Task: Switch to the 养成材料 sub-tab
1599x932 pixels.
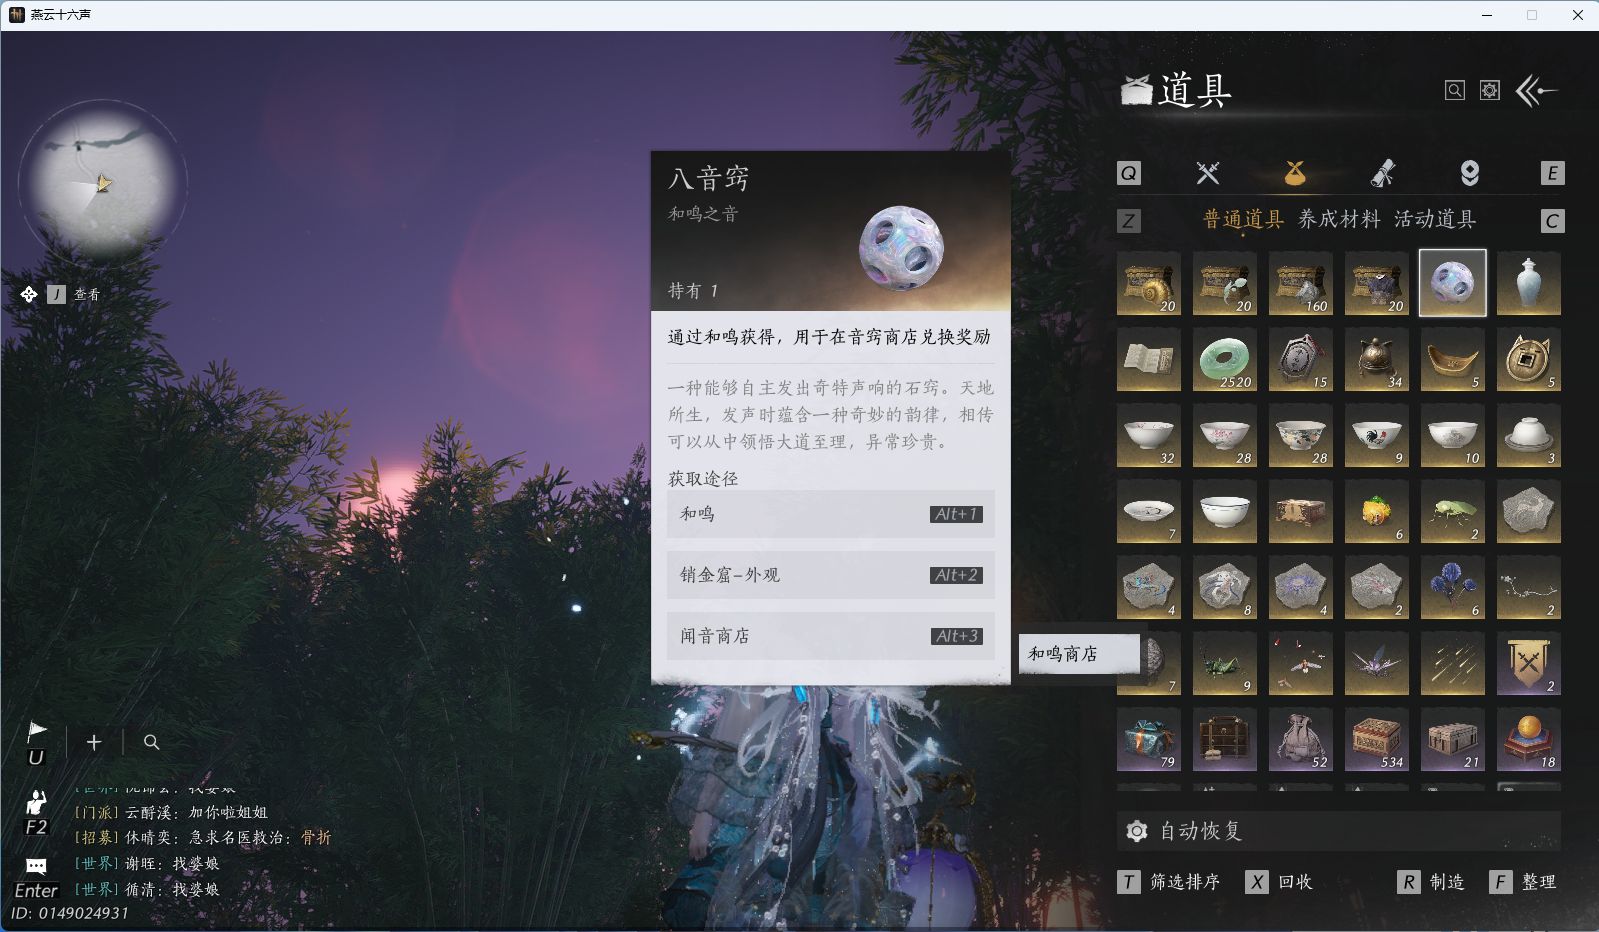Action: click(x=1339, y=219)
